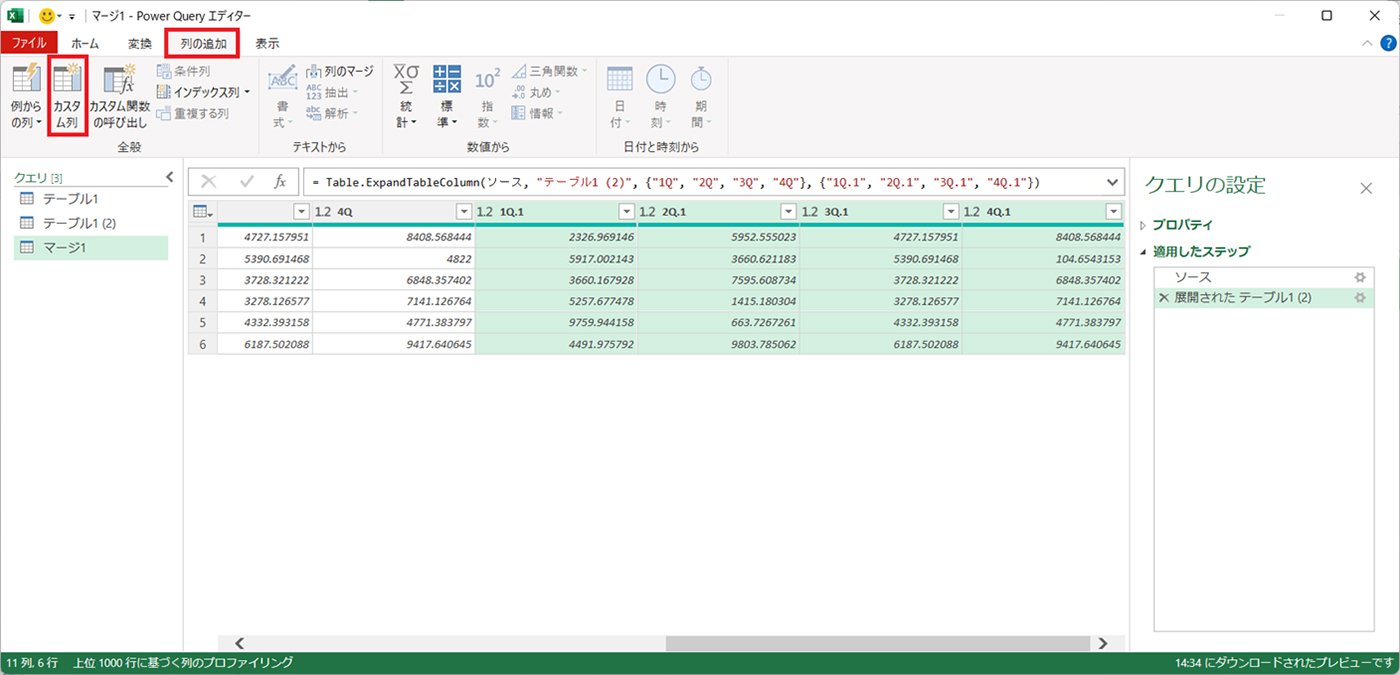The height and width of the screenshot is (675, 1400).
Task: Open 日付 date tool
Action: point(620,96)
